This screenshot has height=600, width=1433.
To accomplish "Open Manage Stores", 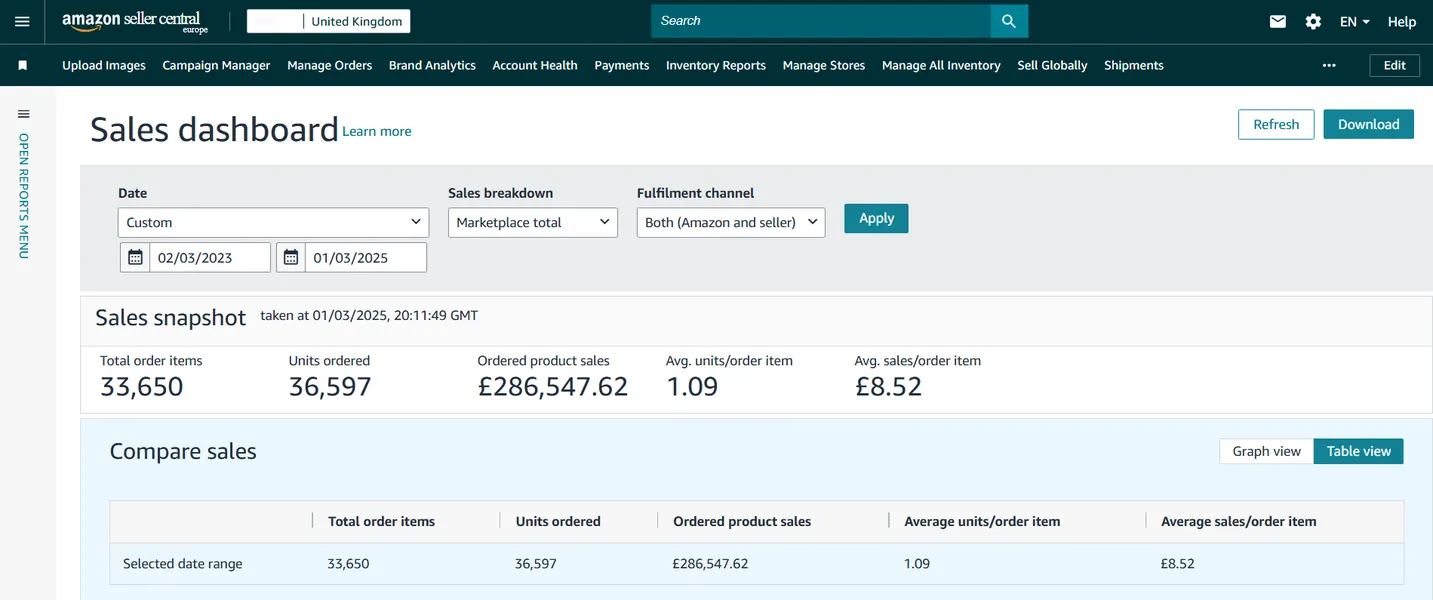I will [x=824, y=65].
